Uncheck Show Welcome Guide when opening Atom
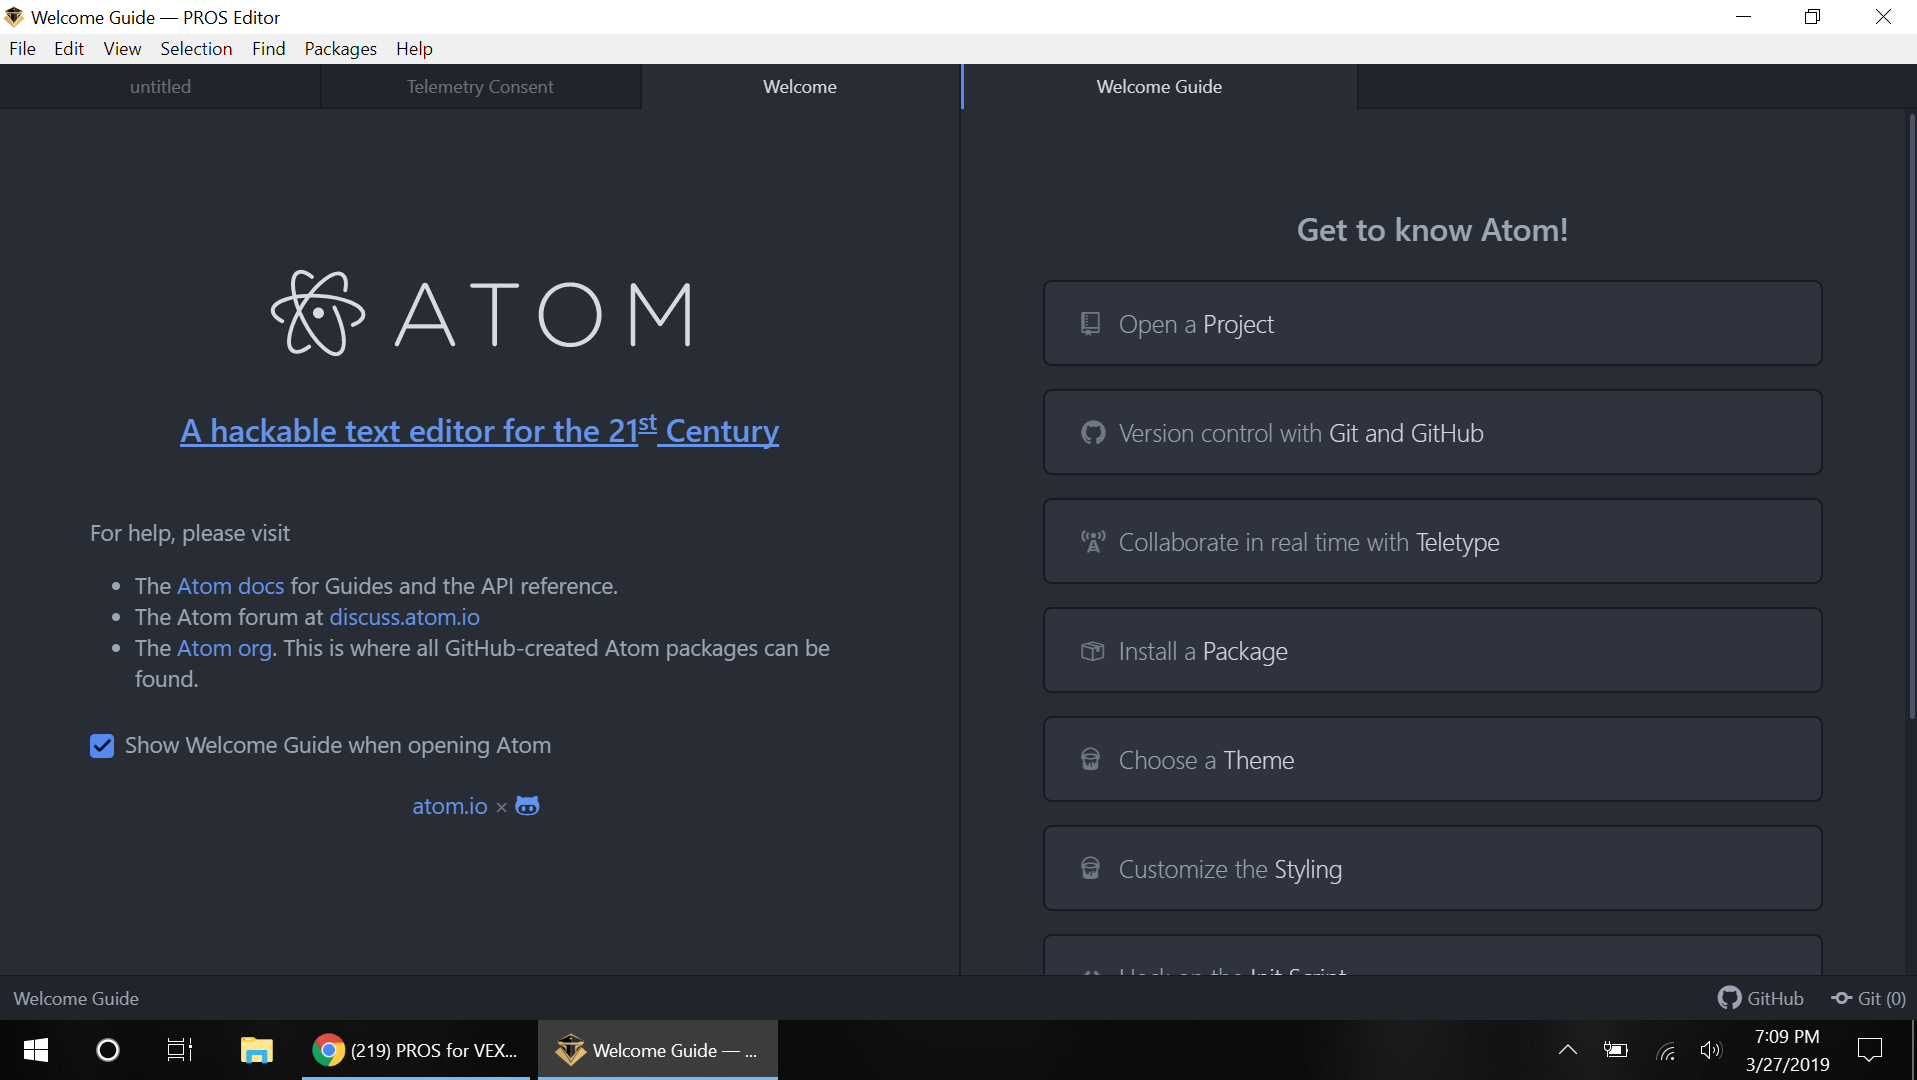The width and height of the screenshot is (1917, 1080). point(102,746)
